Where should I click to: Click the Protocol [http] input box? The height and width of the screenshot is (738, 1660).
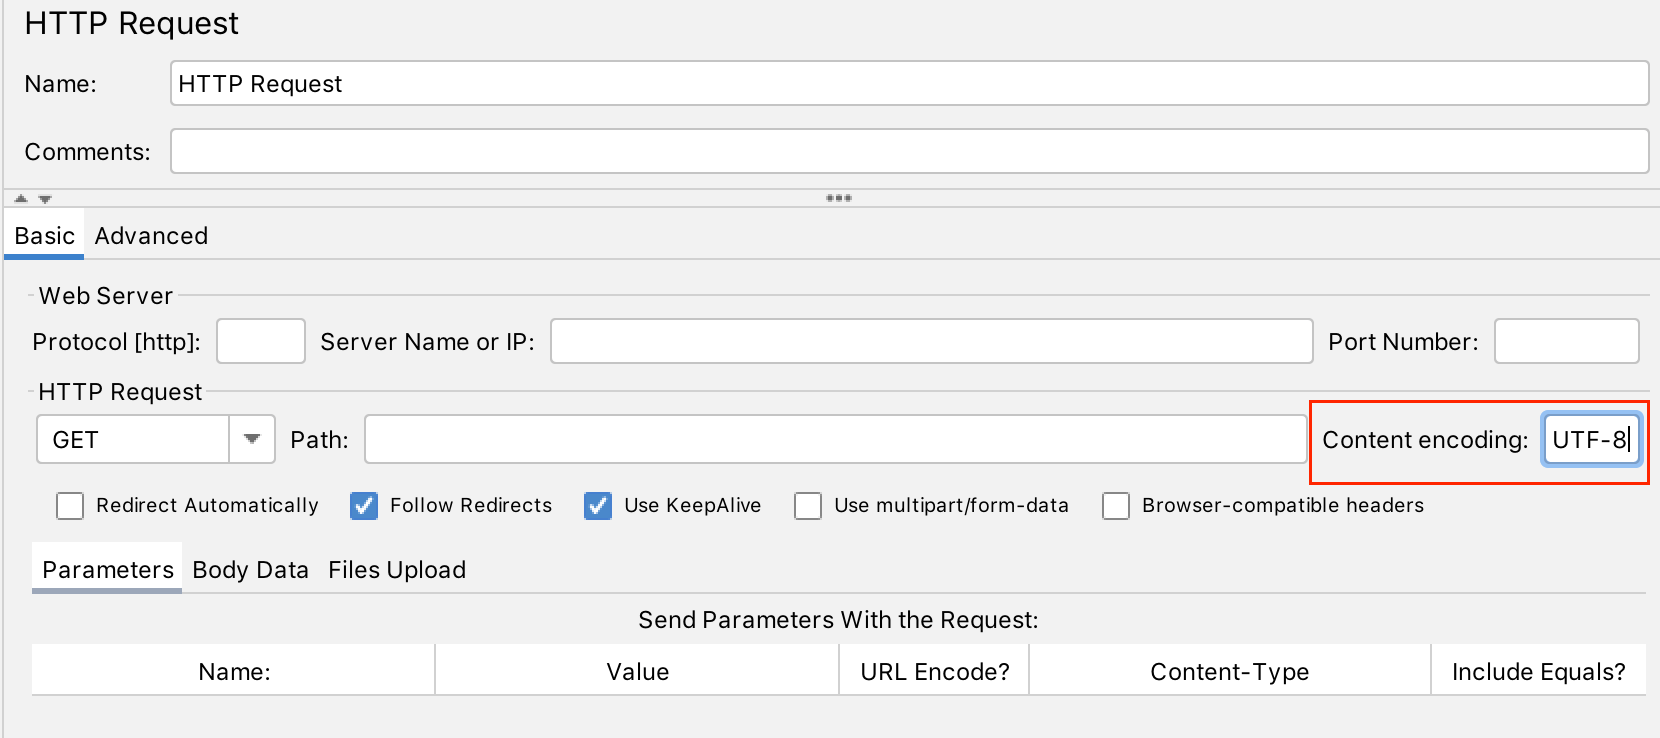tap(260, 342)
